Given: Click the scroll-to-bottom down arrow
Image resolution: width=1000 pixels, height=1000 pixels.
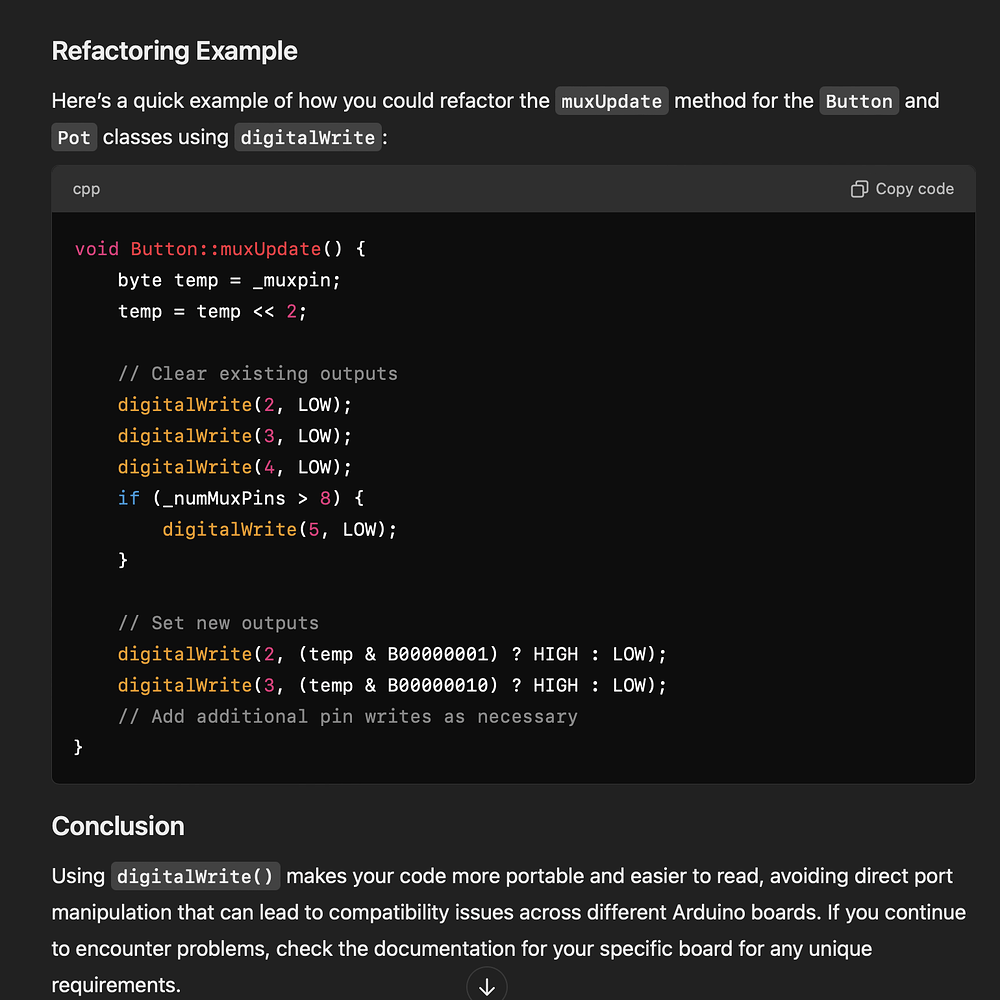Looking at the screenshot, I should tap(487, 986).
